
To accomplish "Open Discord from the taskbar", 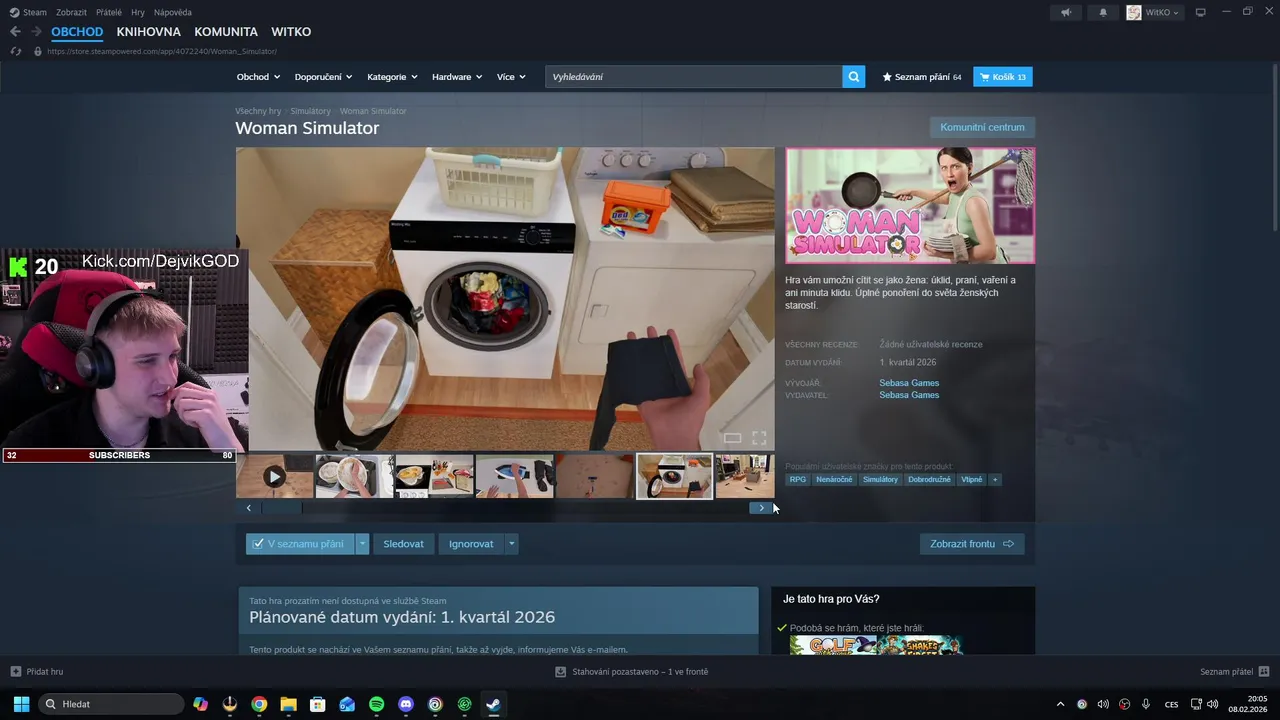I will (x=406, y=704).
